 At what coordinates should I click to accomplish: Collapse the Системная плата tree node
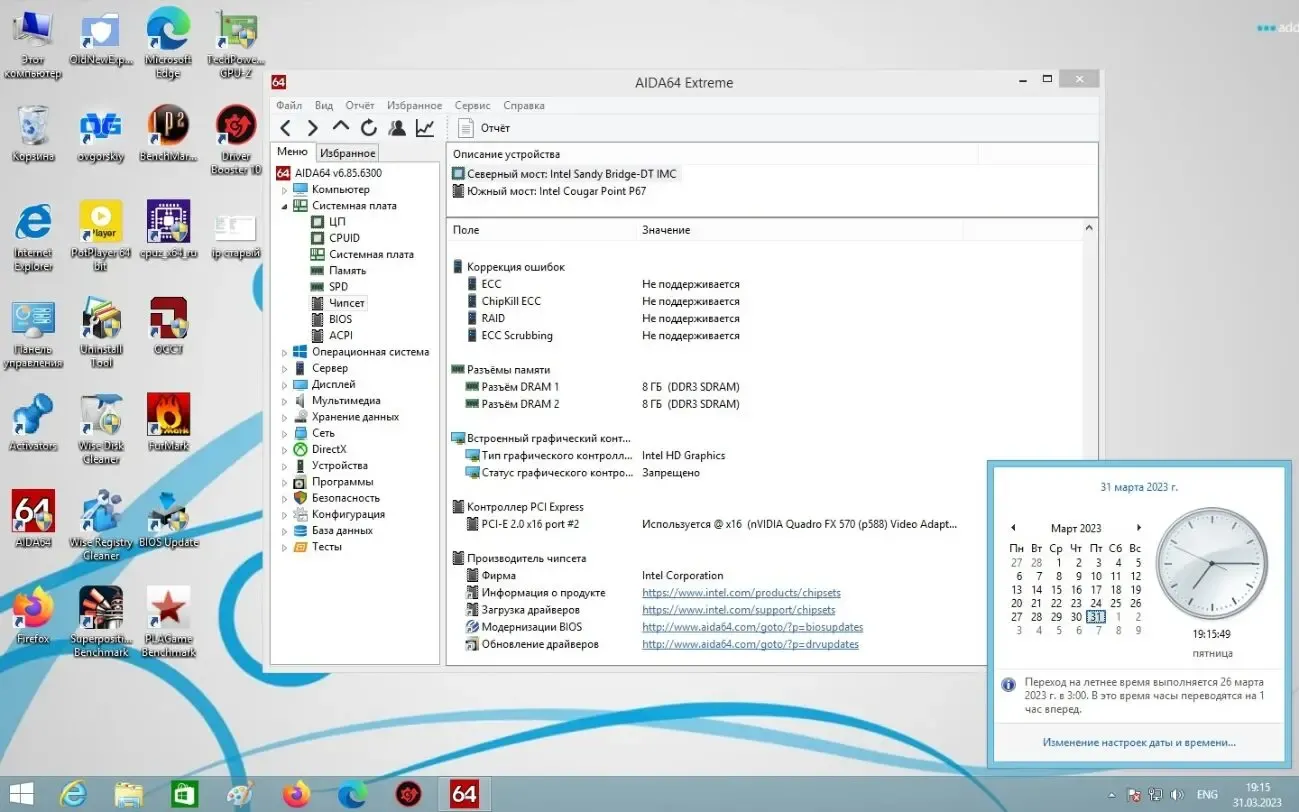coord(284,206)
